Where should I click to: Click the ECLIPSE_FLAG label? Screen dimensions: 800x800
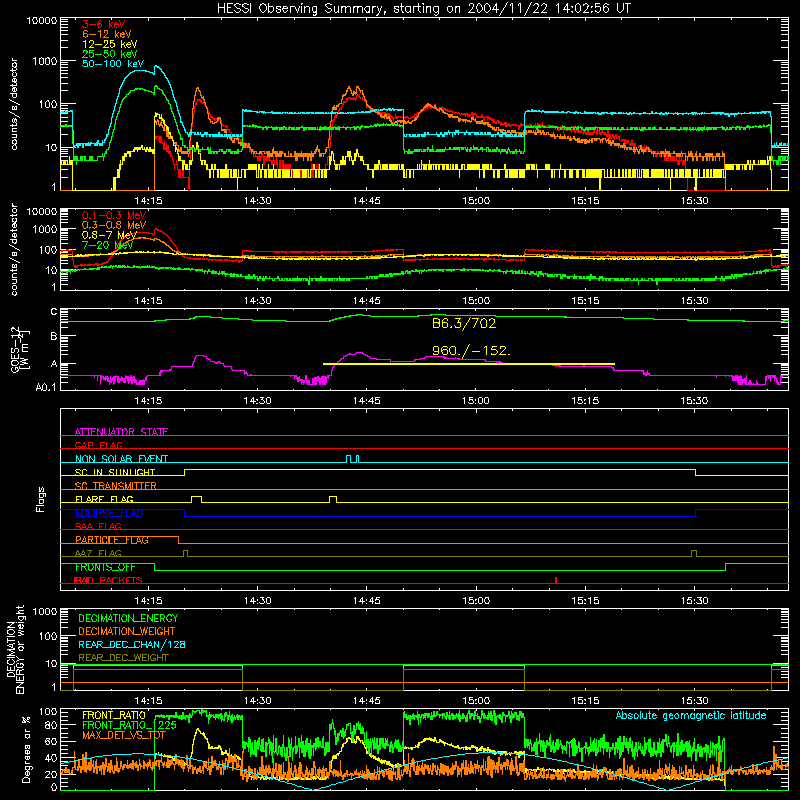tap(109, 513)
